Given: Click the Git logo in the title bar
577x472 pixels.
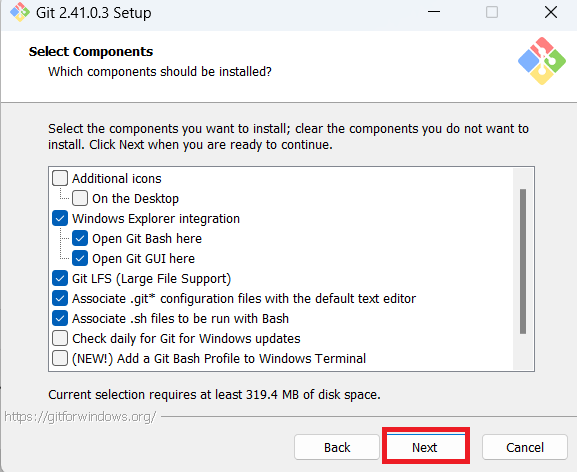Looking at the screenshot, I should tap(20, 13).
